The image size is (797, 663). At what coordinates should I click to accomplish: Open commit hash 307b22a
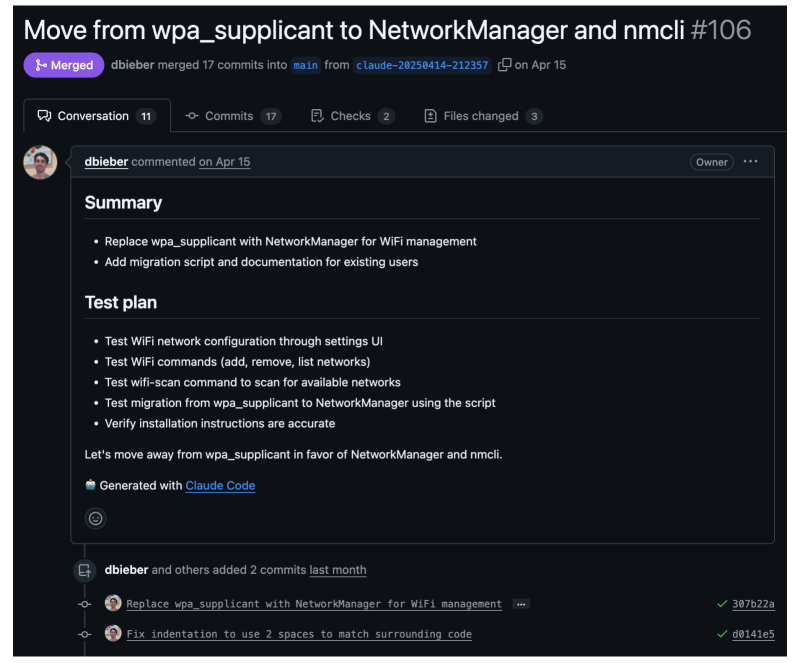(x=753, y=604)
